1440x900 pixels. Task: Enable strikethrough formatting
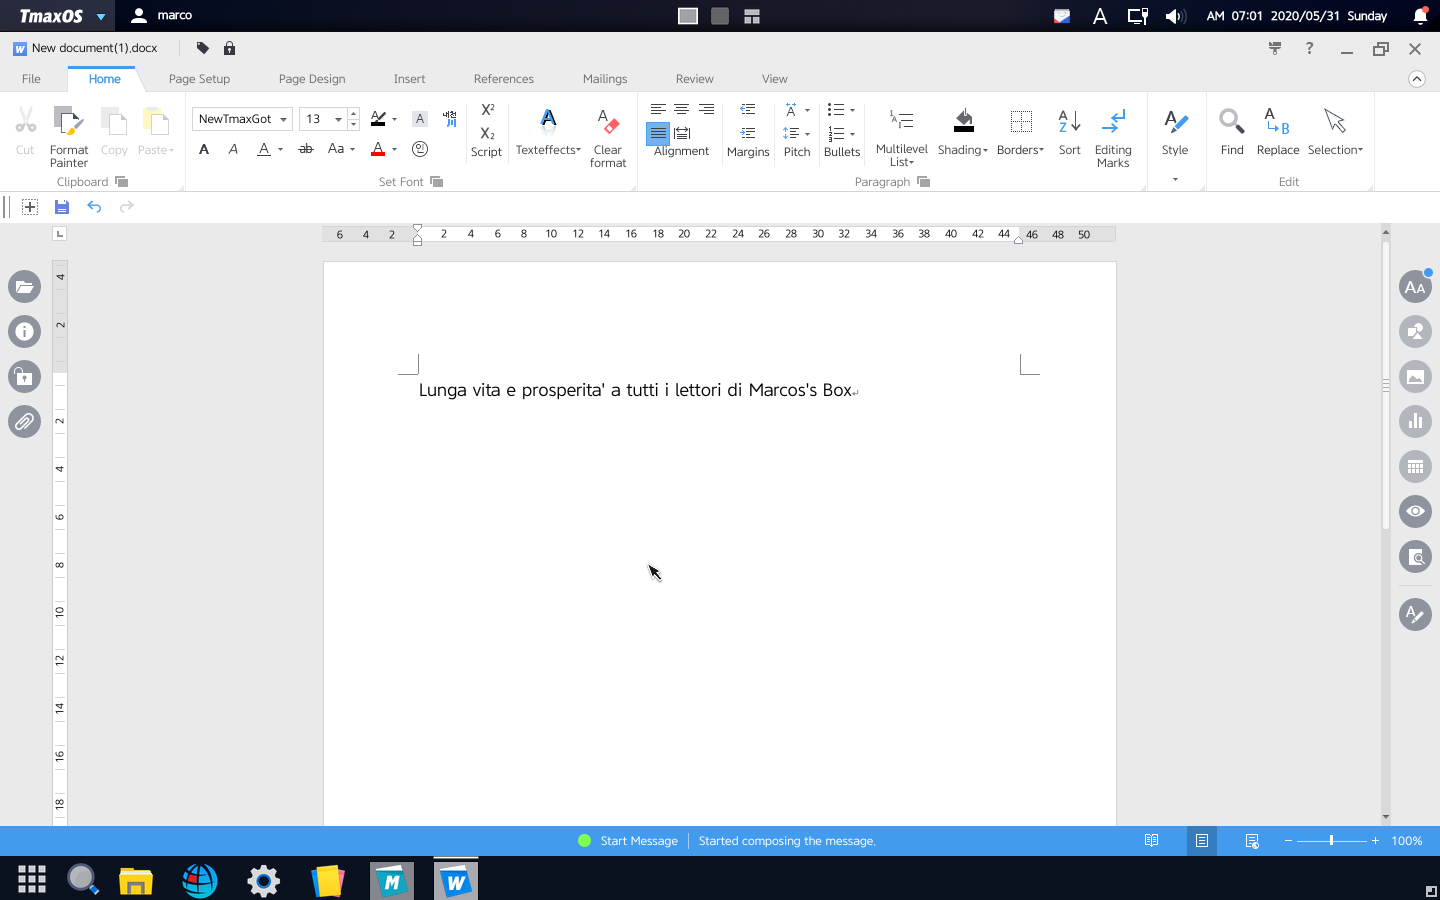[305, 148]
